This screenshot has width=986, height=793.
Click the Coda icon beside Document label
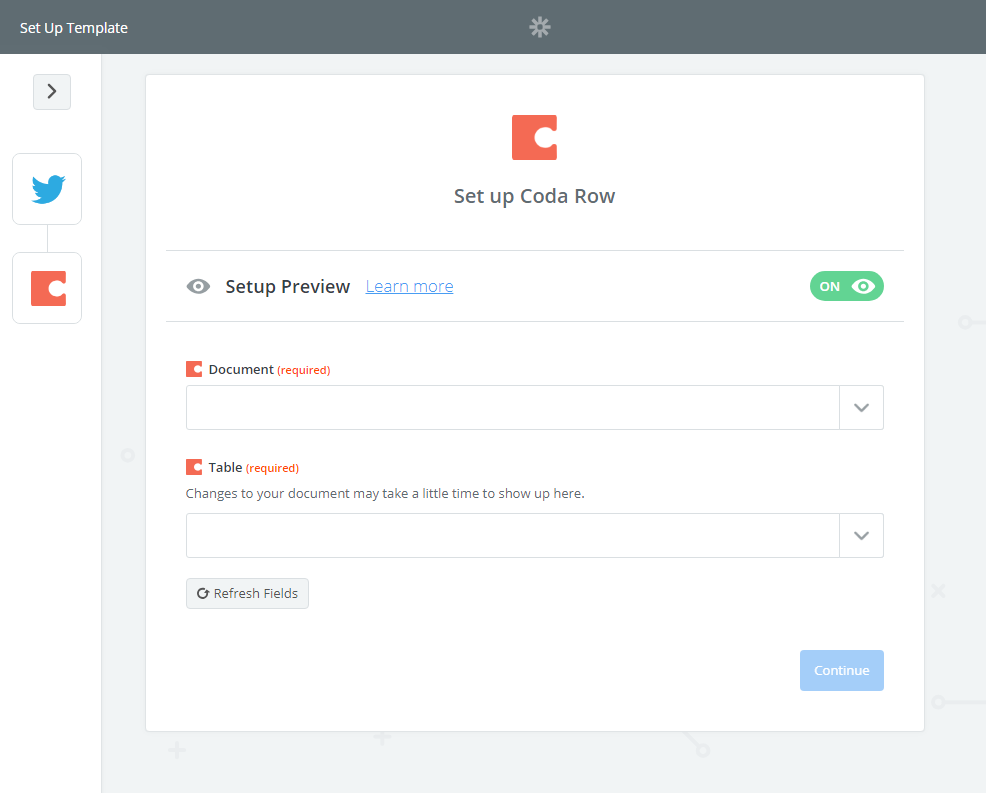tap(194, 369)
